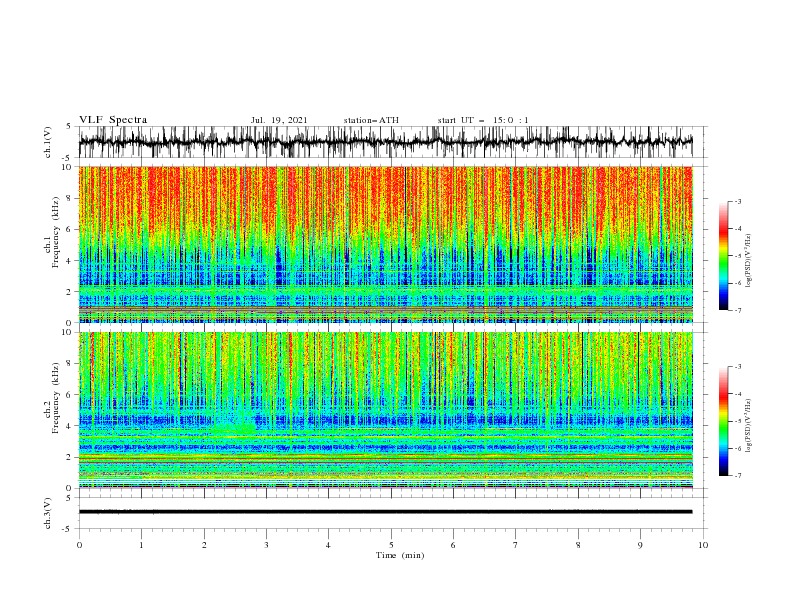The height and width of the screenshot is (612, 792).
Task: Click the upper log(PSD)(V²/Hz) colorbar label
Action: click(x=748, y=261)
